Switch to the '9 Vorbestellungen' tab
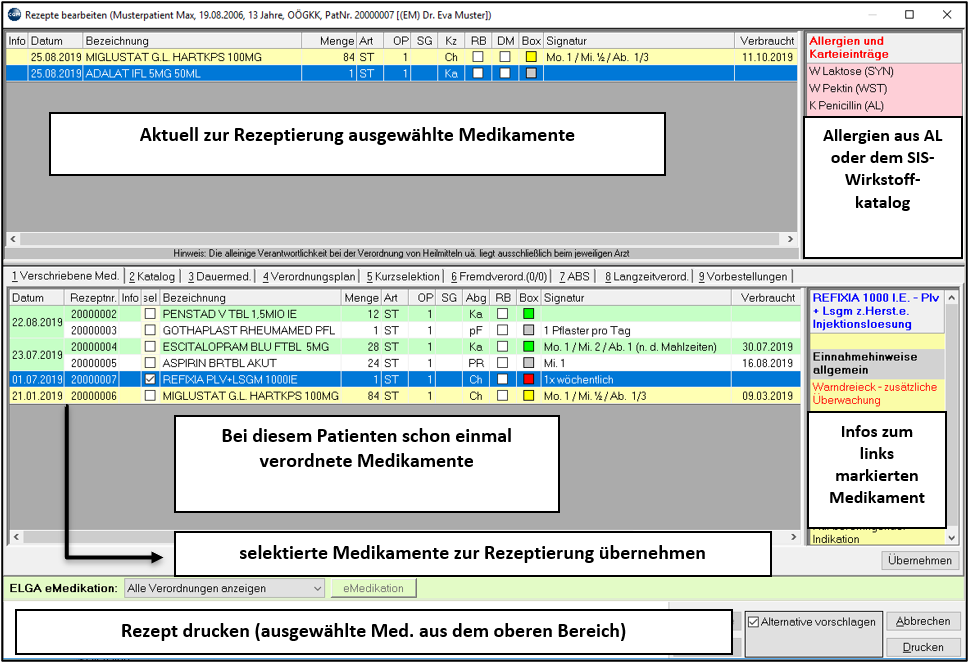This screenshot has height=663, width=969. click(x=743, y=276)
